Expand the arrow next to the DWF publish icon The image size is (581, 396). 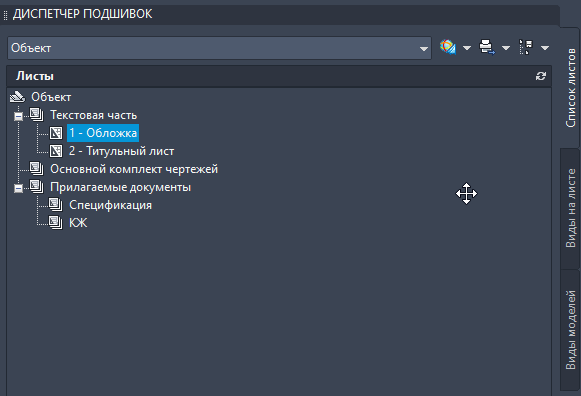coord(467,48)
